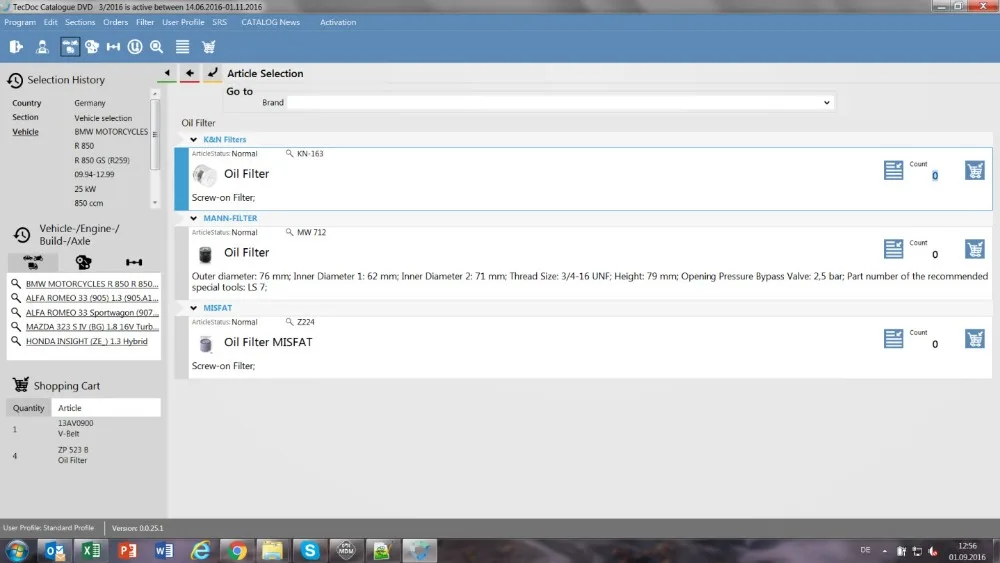
Task: Click the yellow-underlined return arrow button
Action: point(212,73)
